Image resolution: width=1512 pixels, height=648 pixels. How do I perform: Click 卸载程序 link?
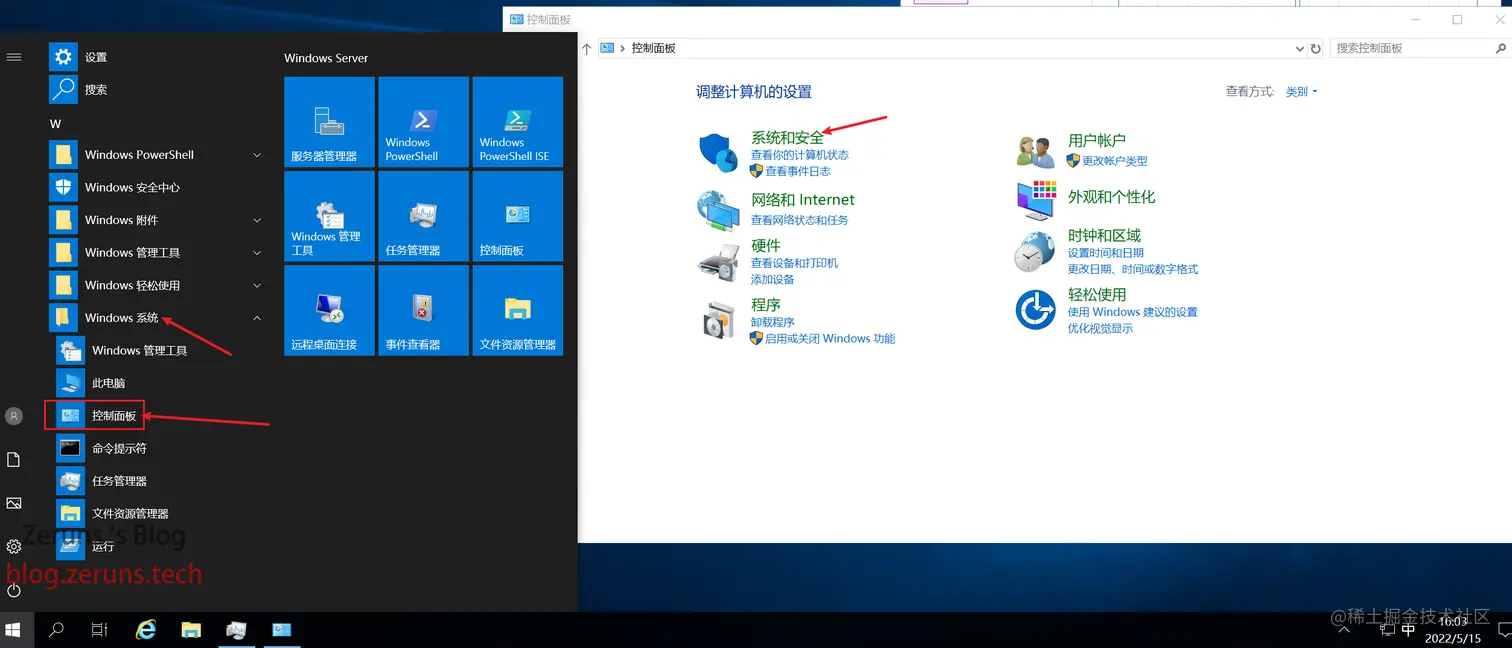772,322
